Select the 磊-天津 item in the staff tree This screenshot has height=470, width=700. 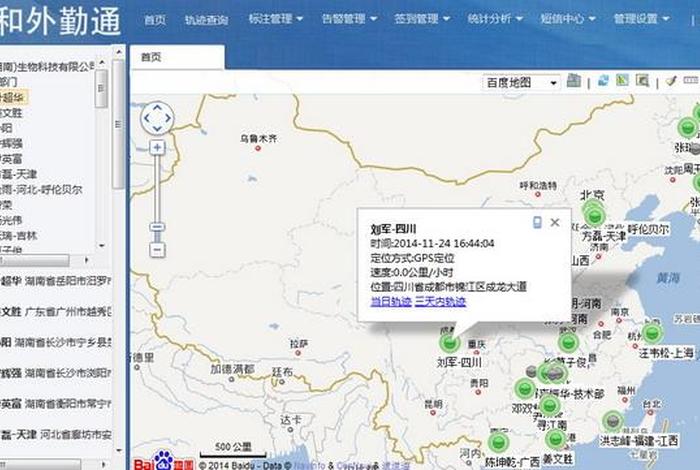(x=19, y=174)
